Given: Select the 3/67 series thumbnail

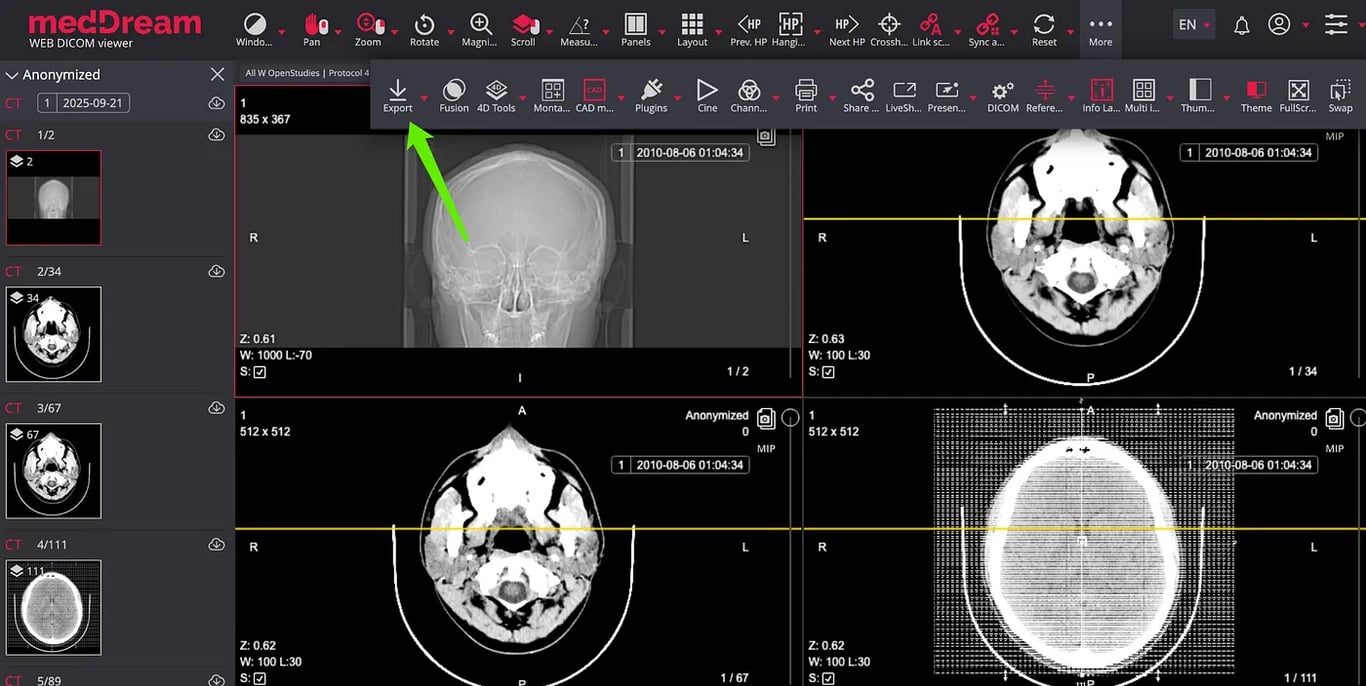Looking at the screenshot, I should pyautogui.click(x=53, y=471).
